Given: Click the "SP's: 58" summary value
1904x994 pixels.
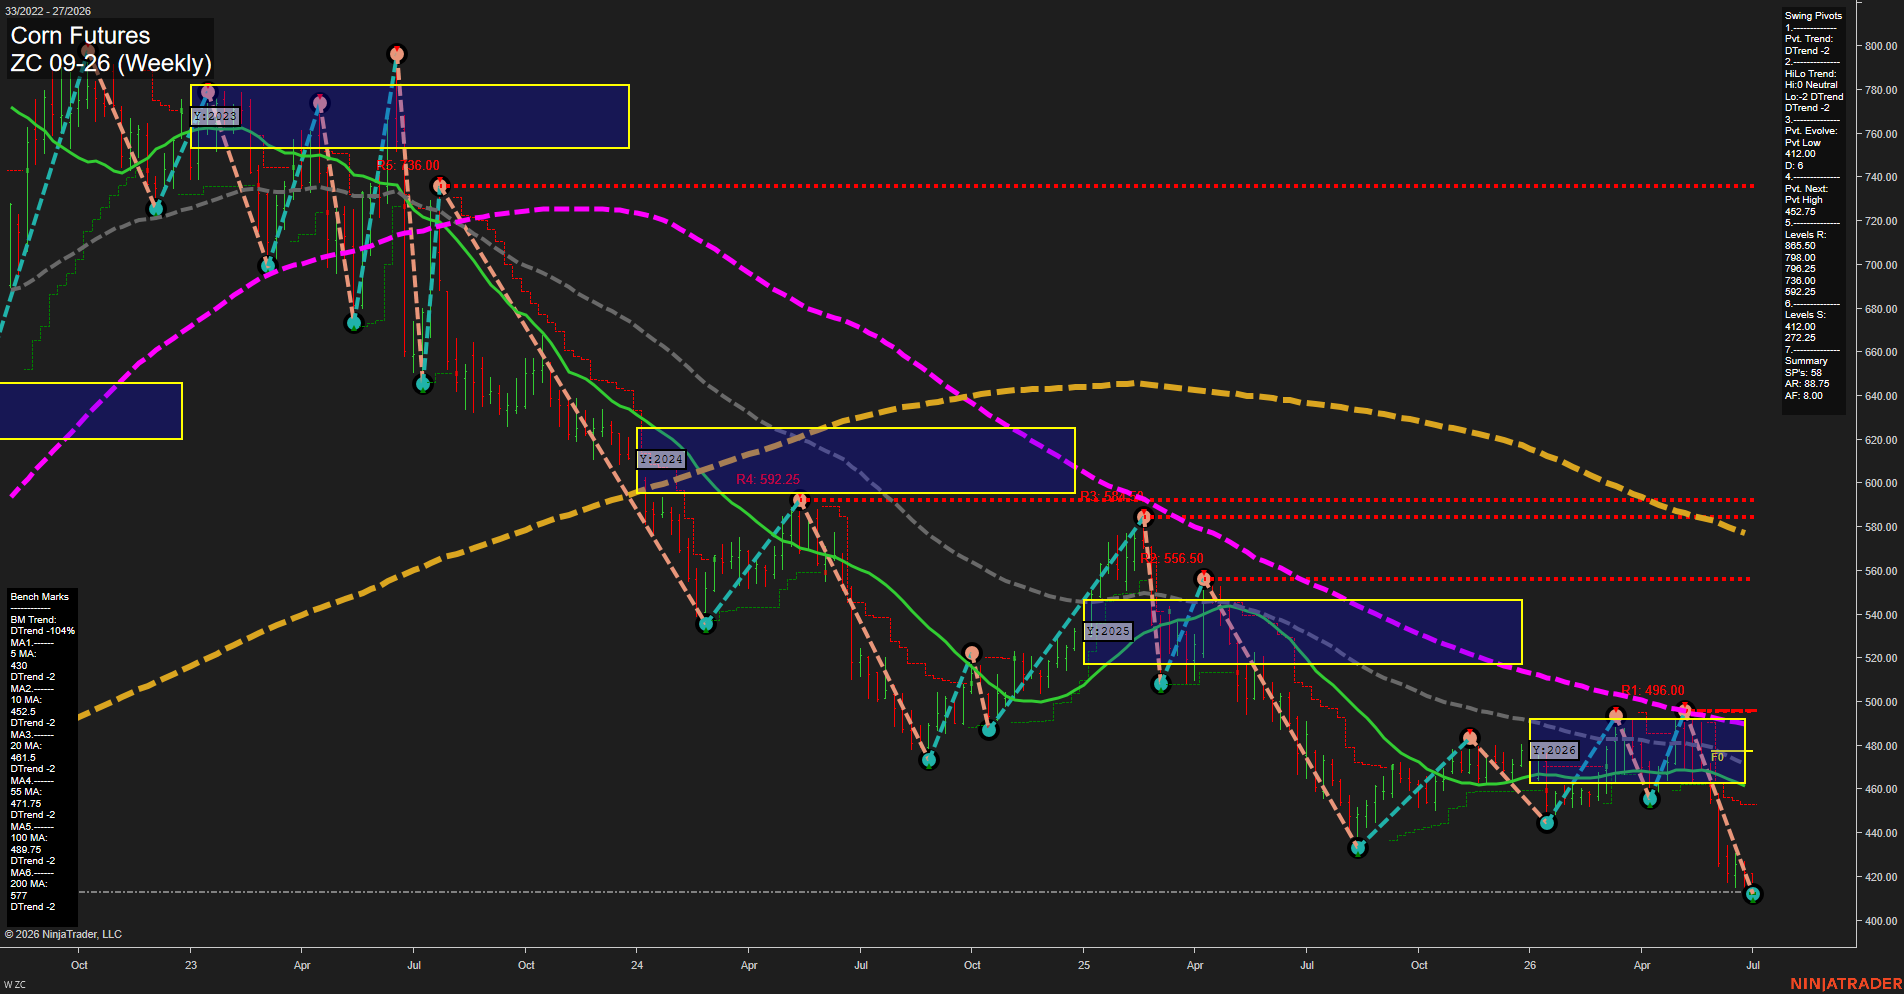Looking at the screenshot, I should (1803, 373).
